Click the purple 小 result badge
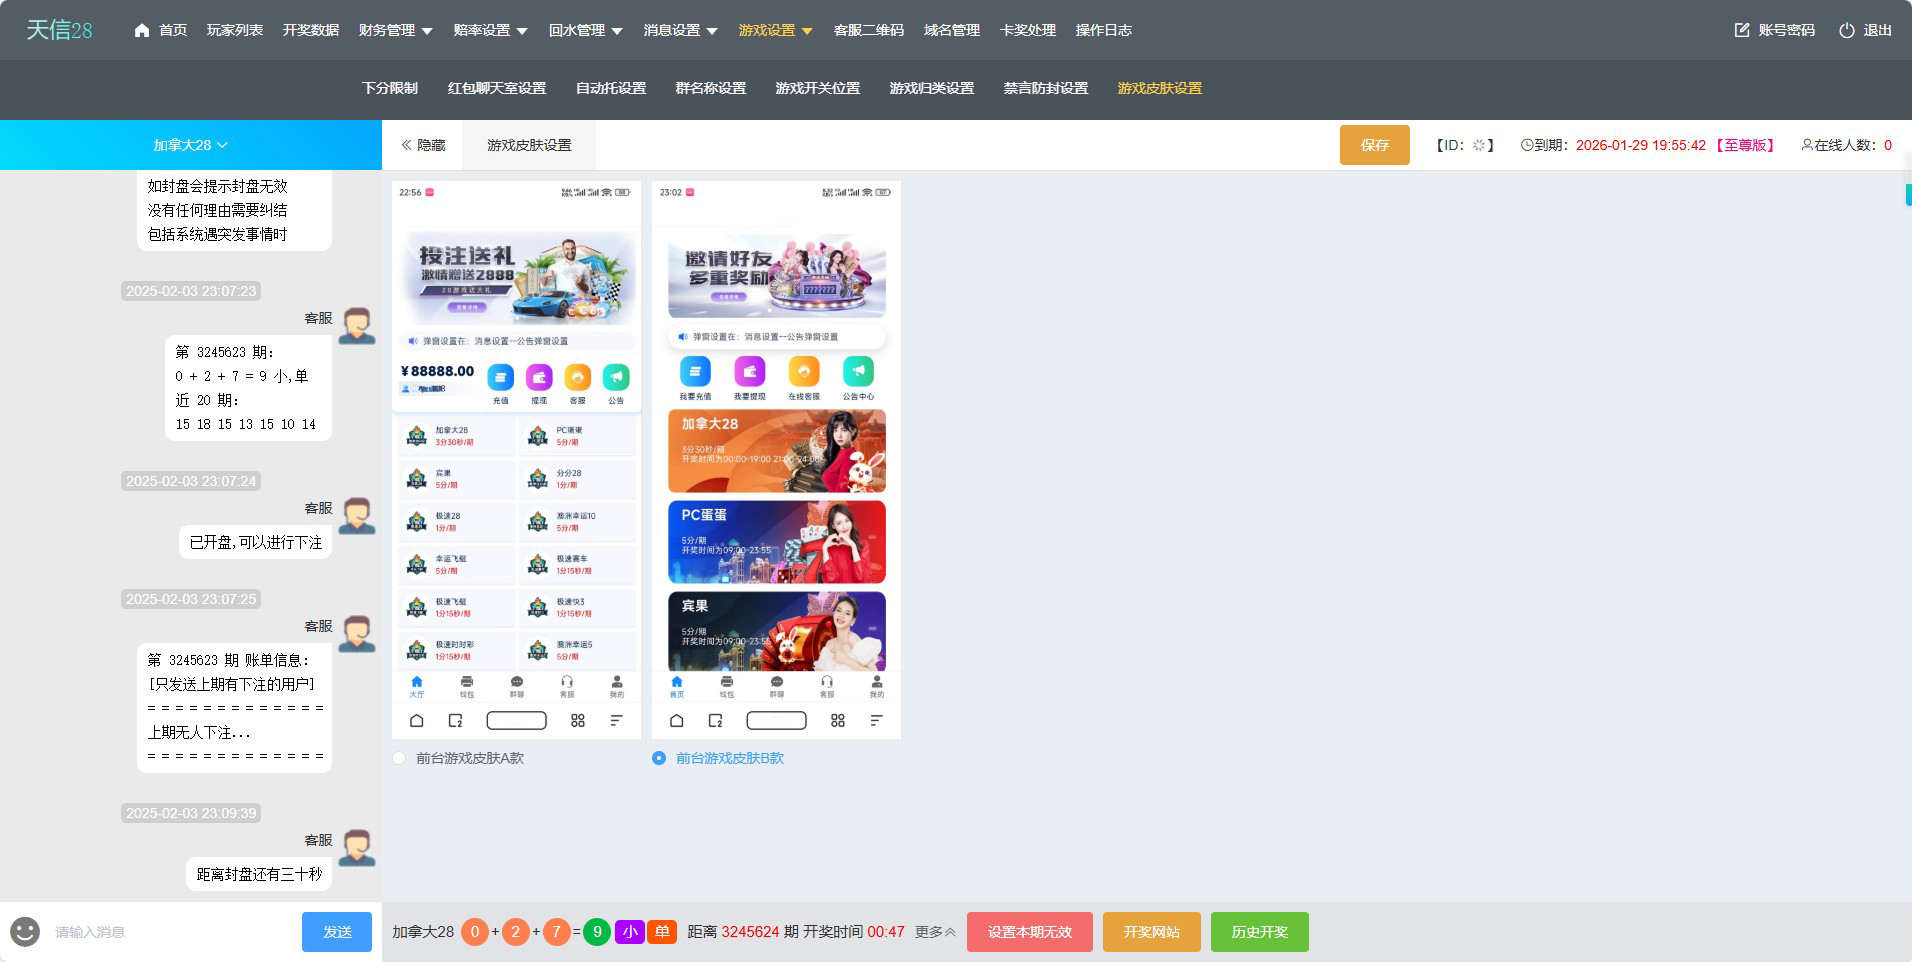The height and width of the screenshot is (962, 1912). (x=630, y=932)
